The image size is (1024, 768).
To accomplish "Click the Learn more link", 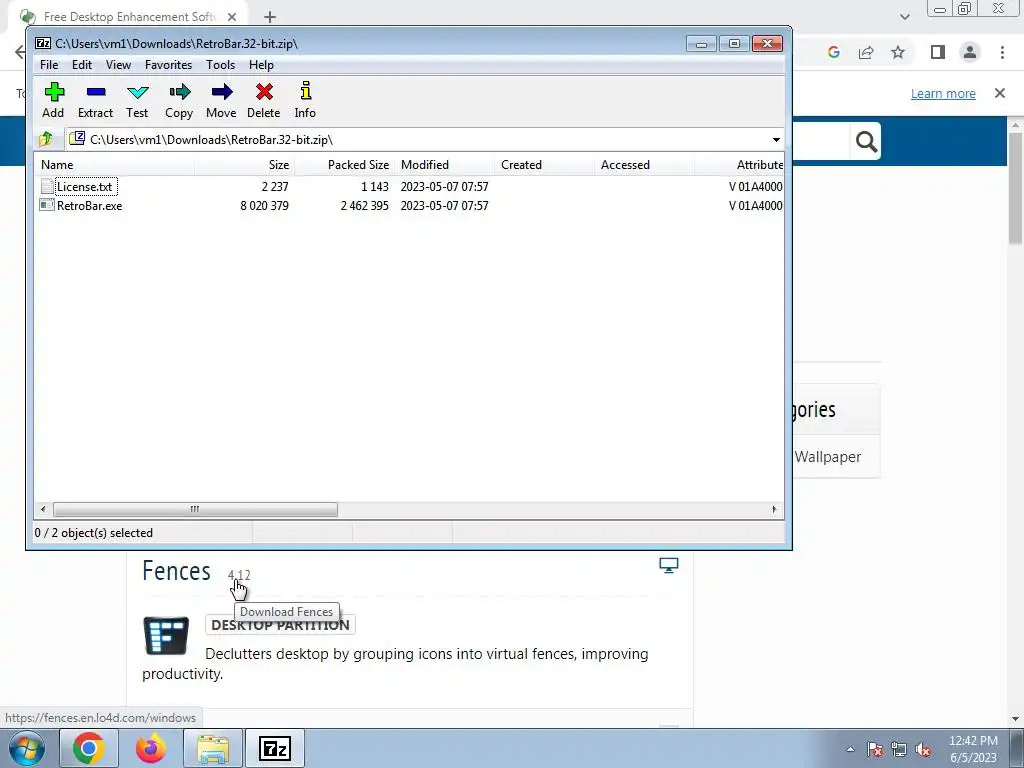I will [943, 93].
